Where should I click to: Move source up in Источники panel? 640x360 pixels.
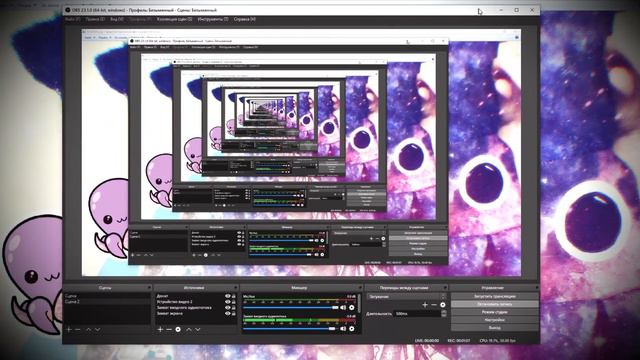pos(189,329)
